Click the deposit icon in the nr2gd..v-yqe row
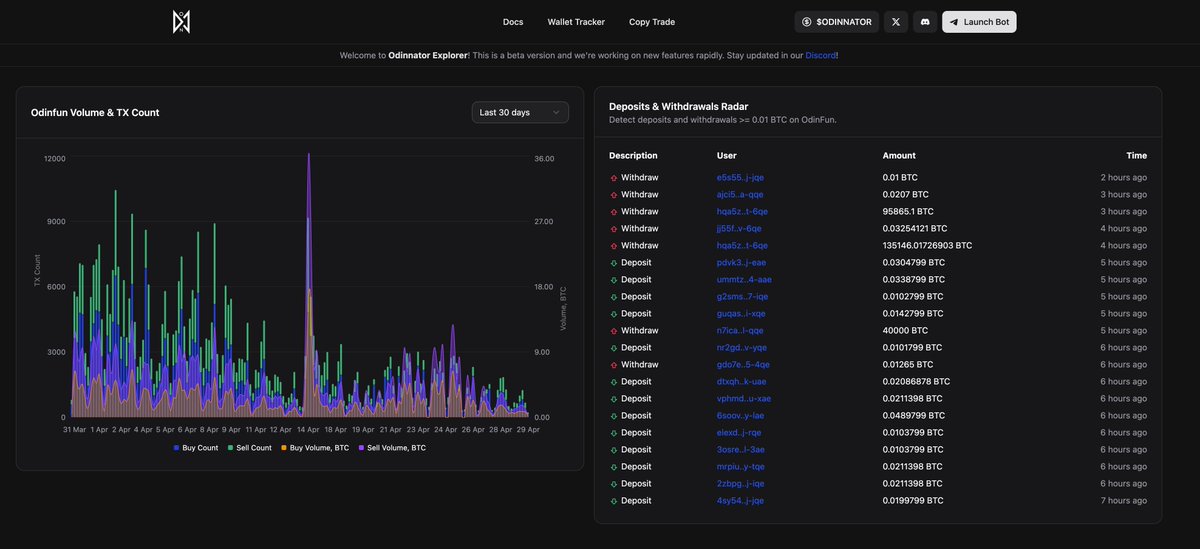The height and width of the screenshot is (549, 1200). [614, 348]
